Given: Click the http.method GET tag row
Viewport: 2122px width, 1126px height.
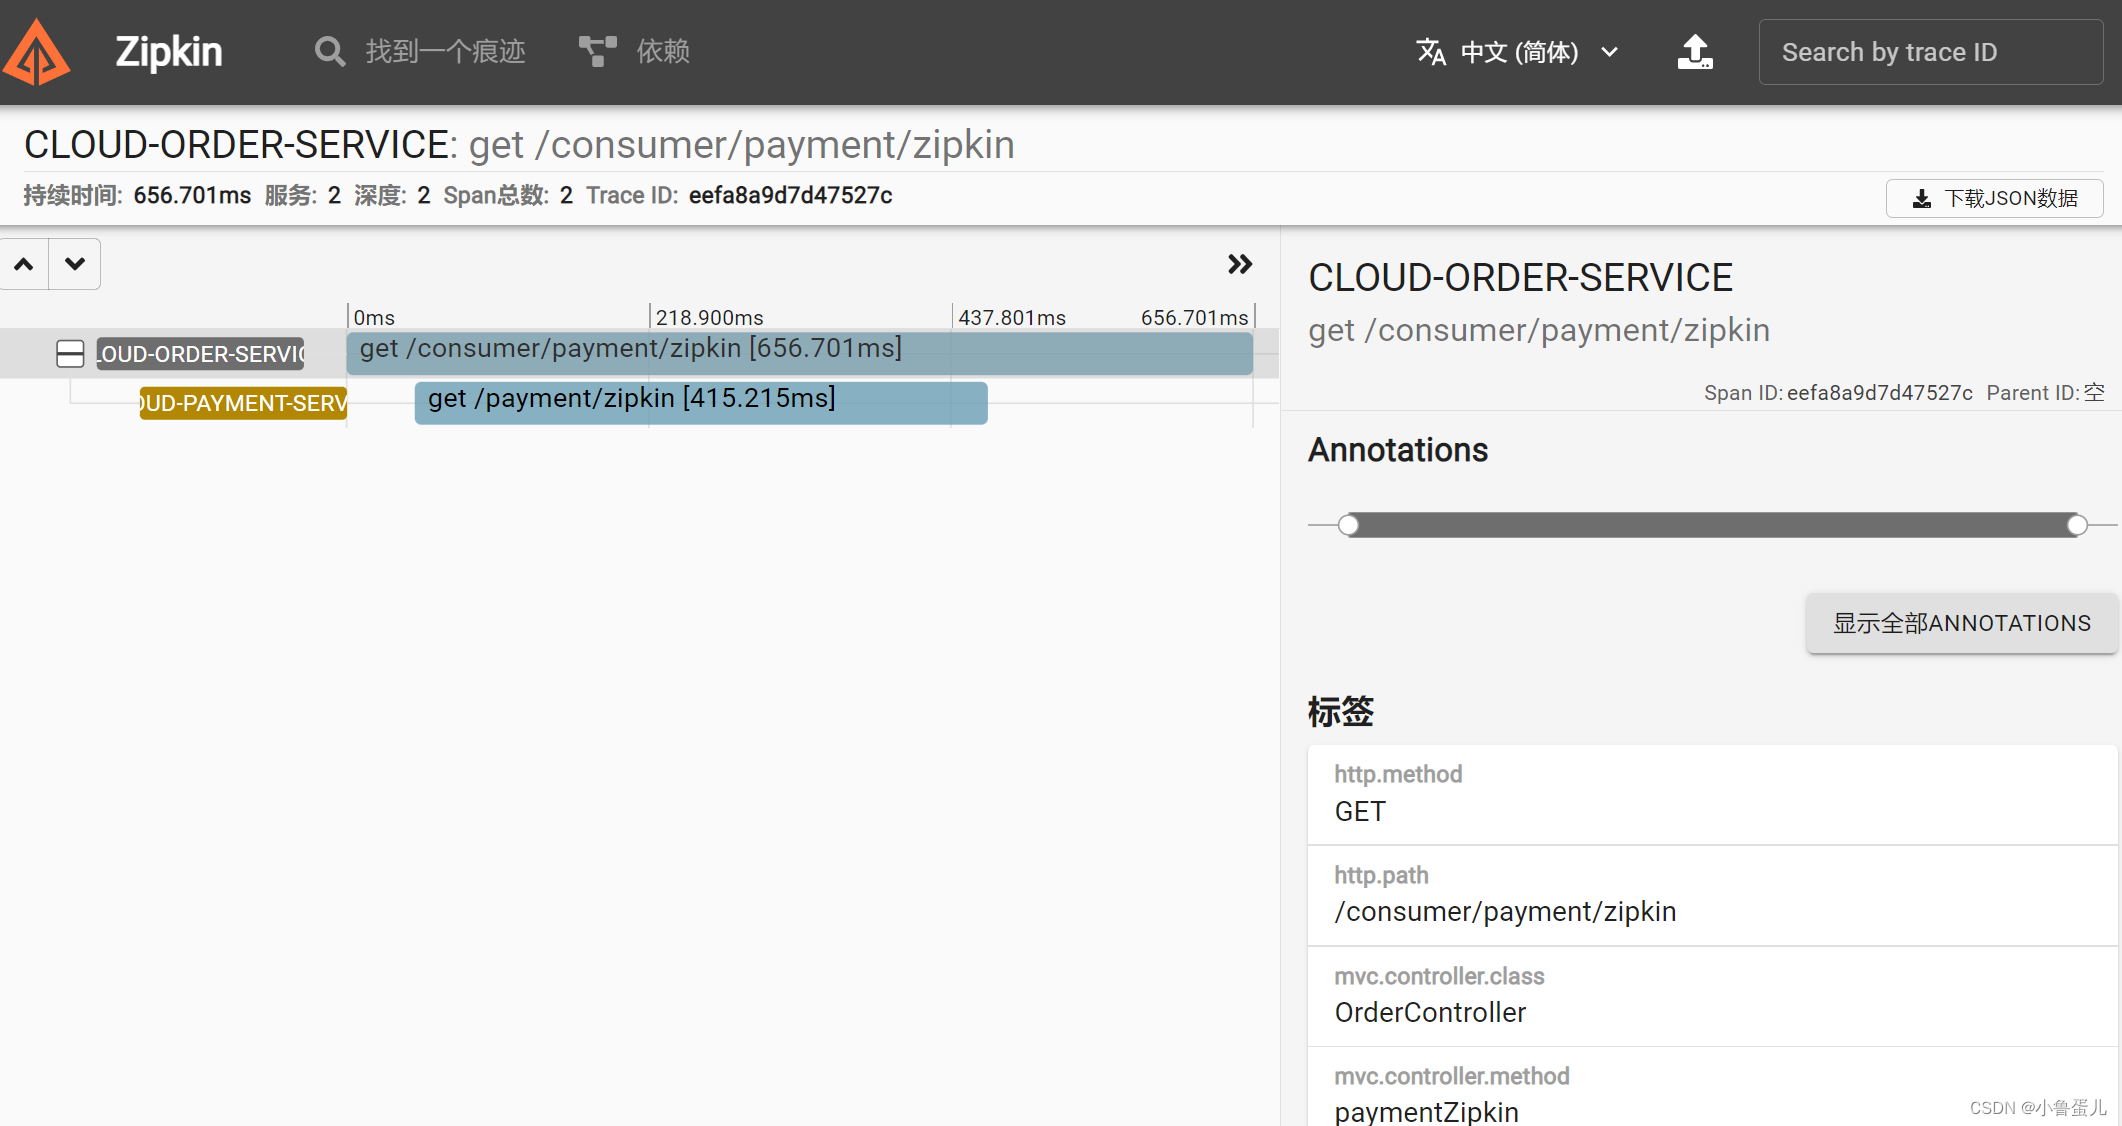Looking at the screenshot, I should pos(1712,794).
